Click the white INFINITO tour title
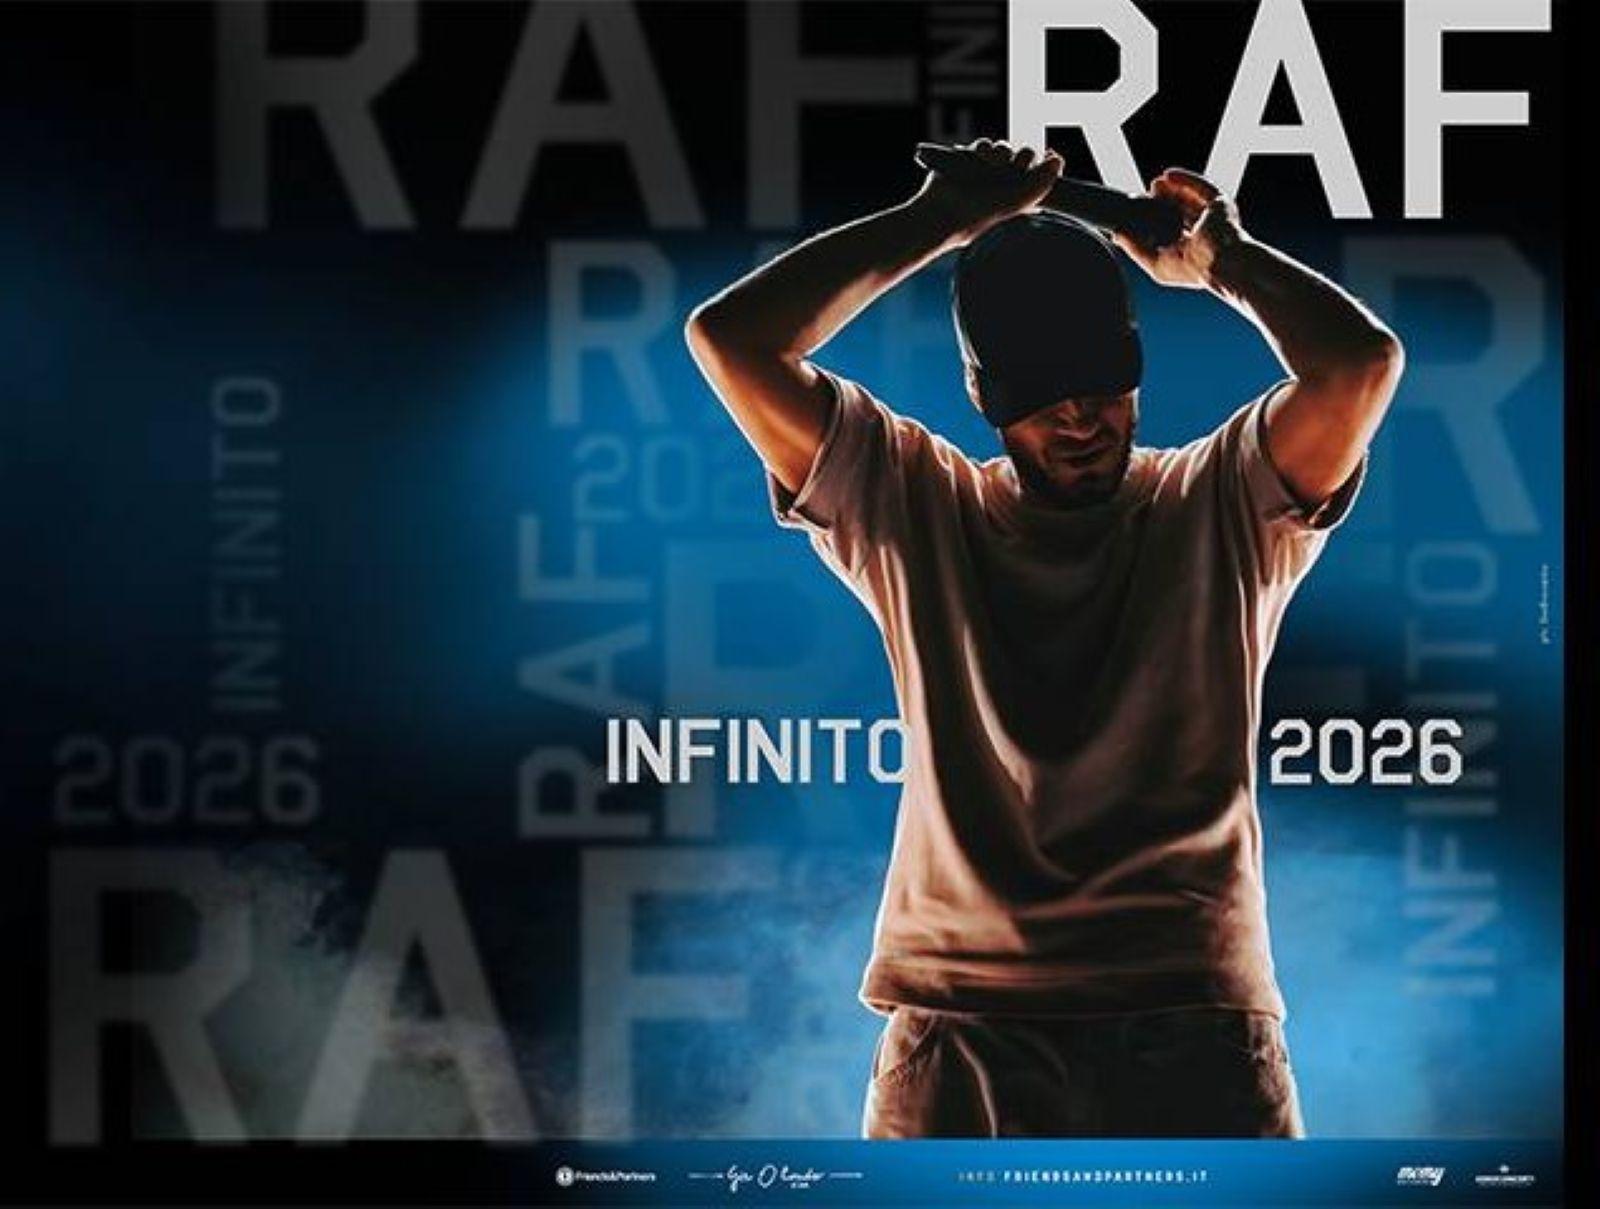The image size is (1600, 1209). 755,752
